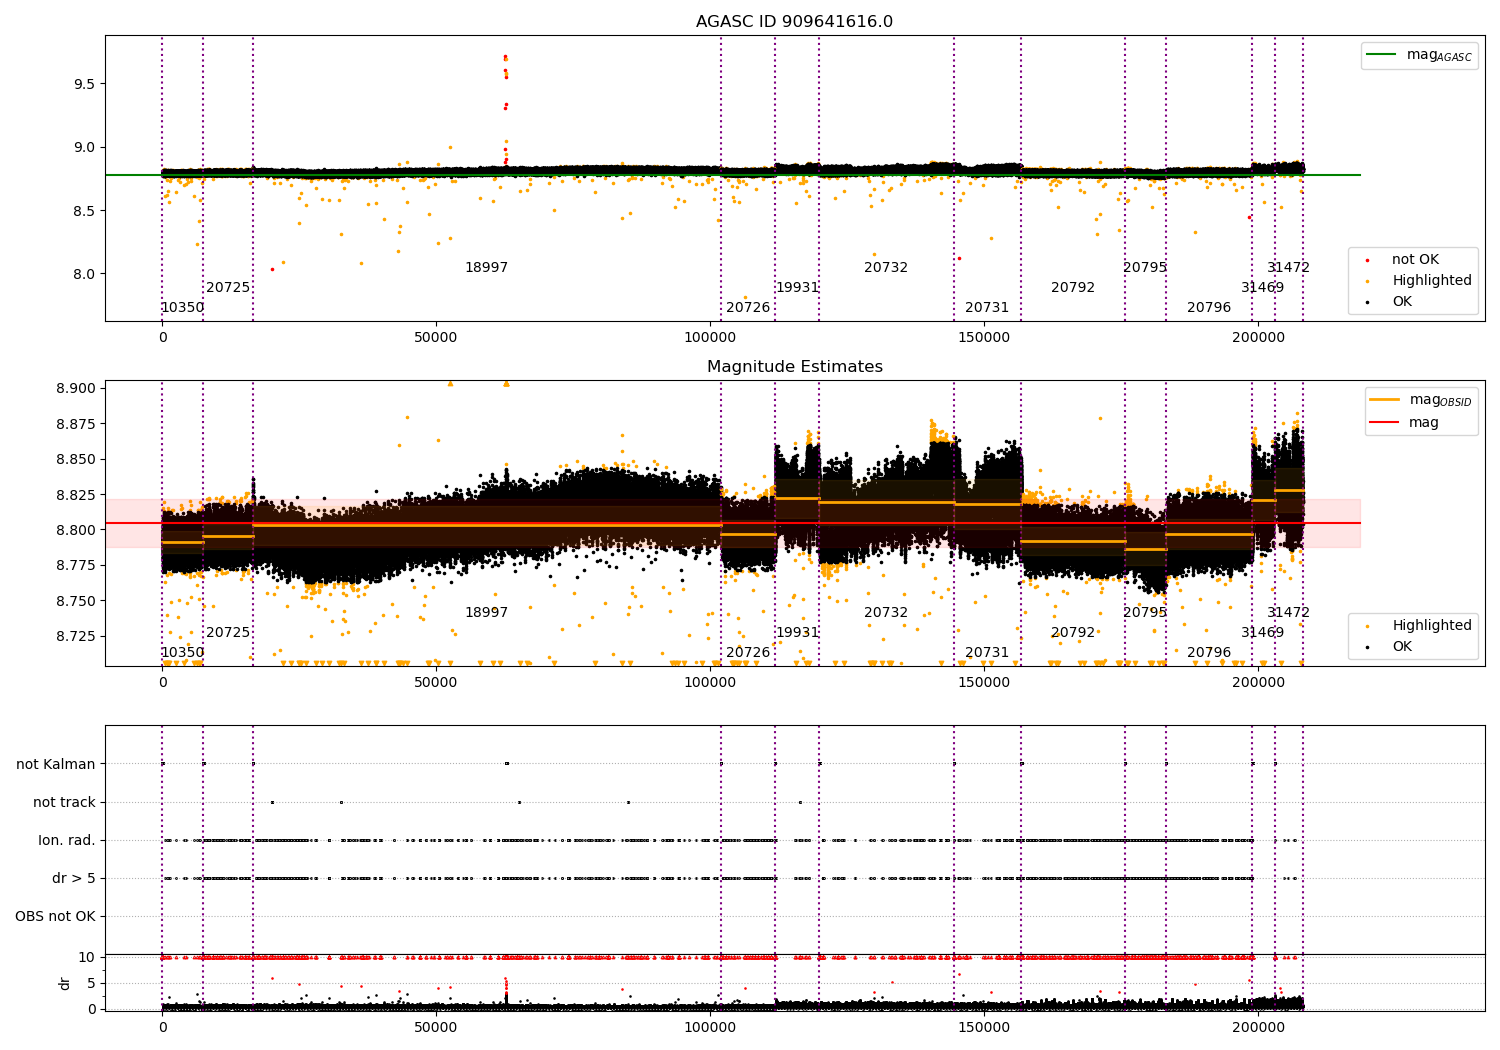Click OBSID label 31469 in top plot
The height and width of the screenshot is (1050, 1500).
point(1263,288)
